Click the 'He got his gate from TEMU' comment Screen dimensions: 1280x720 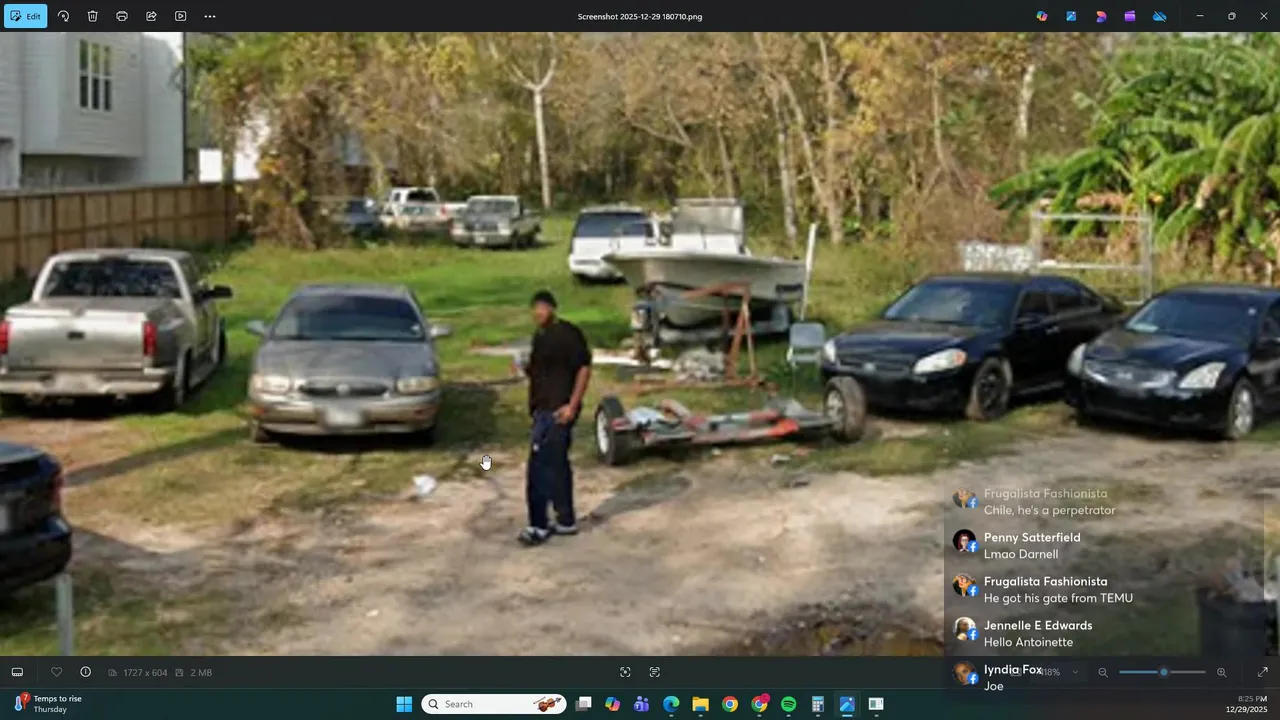pyautogui.click(x=1058, y=598)
